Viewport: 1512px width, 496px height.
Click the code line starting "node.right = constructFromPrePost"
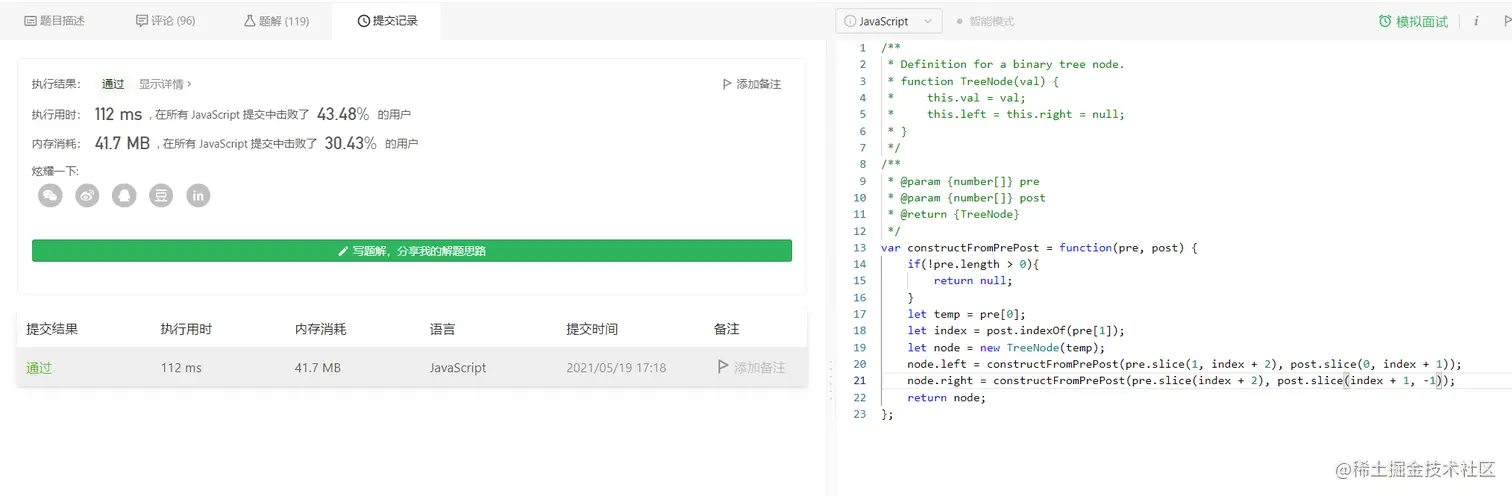pyautogui.click(x=1181, y=381)
